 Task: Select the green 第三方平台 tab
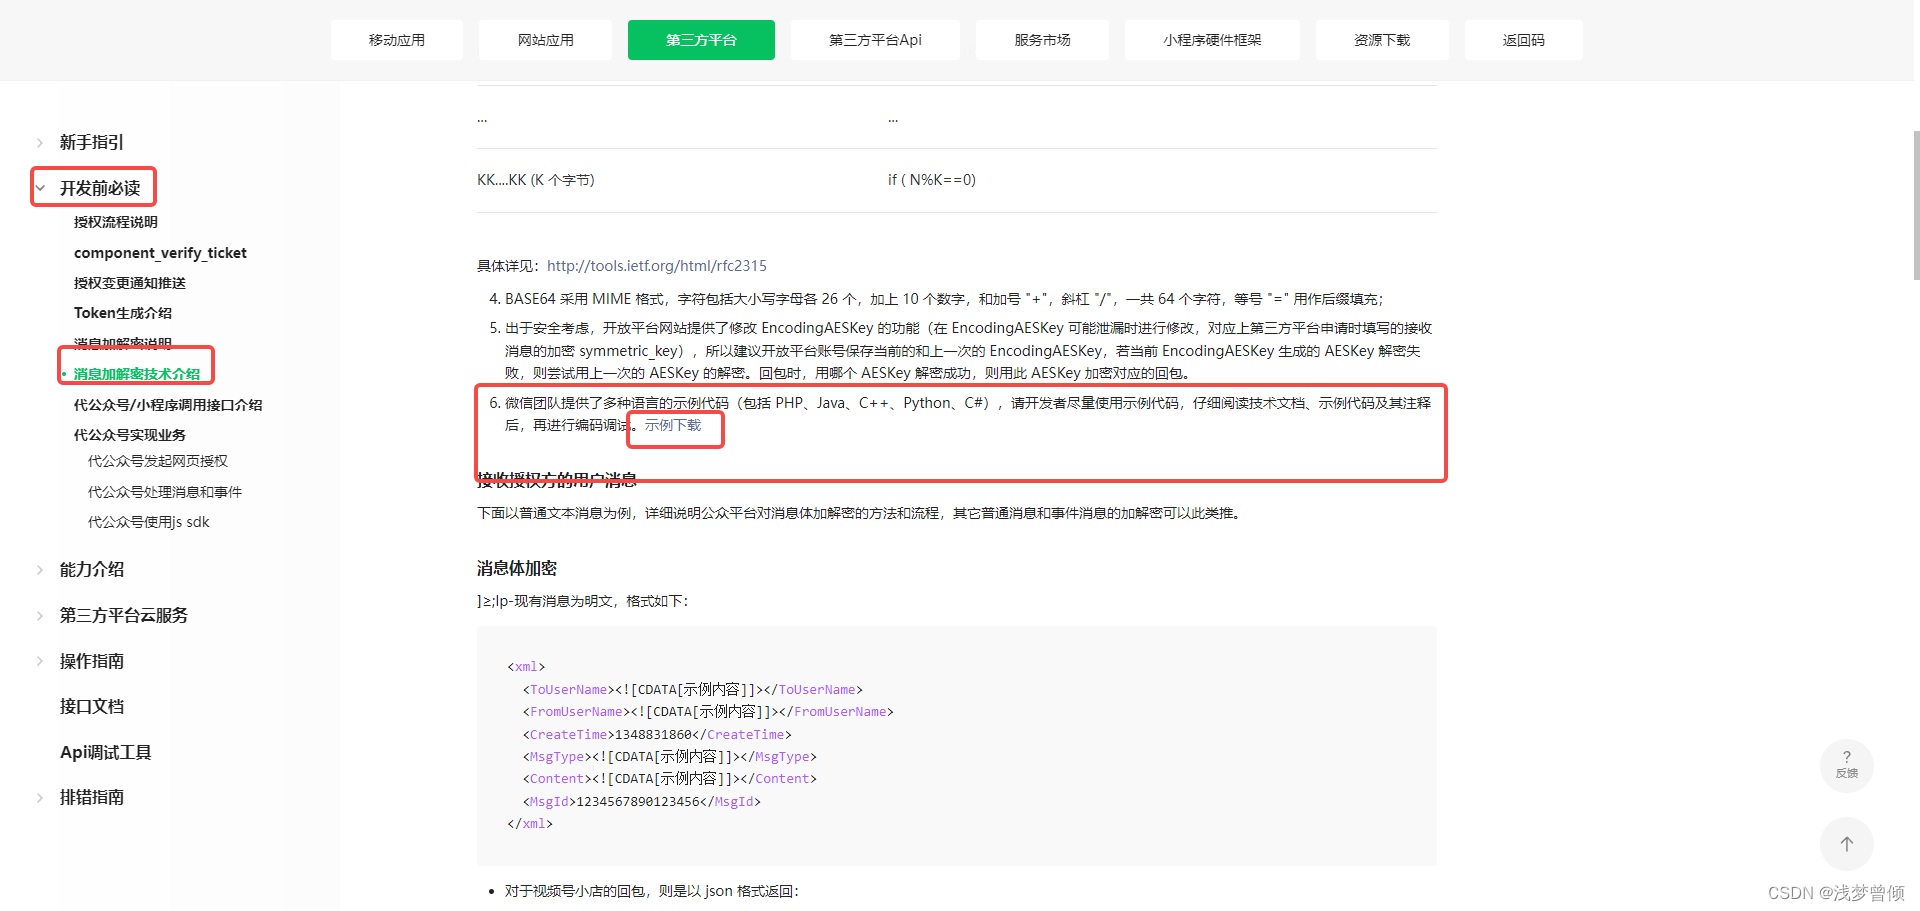pos(701,40)
